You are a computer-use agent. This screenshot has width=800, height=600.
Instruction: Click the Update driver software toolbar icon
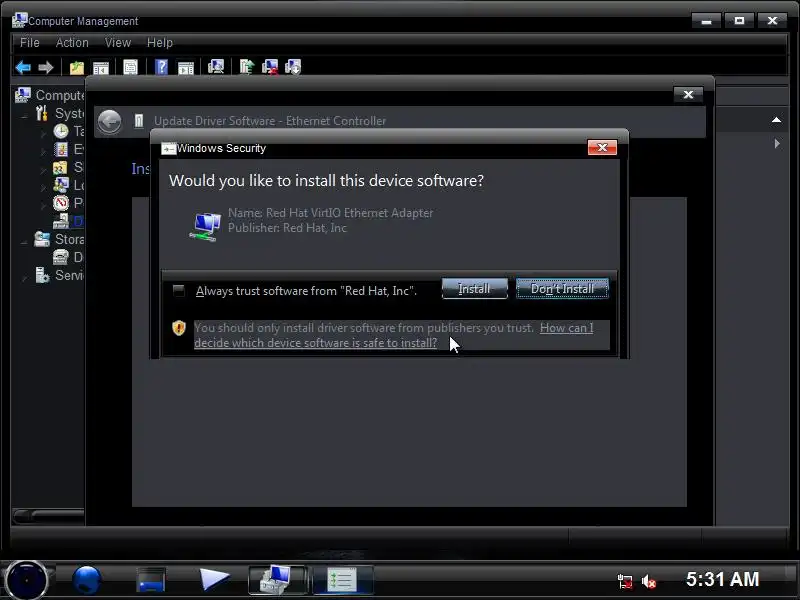point(247,67)
